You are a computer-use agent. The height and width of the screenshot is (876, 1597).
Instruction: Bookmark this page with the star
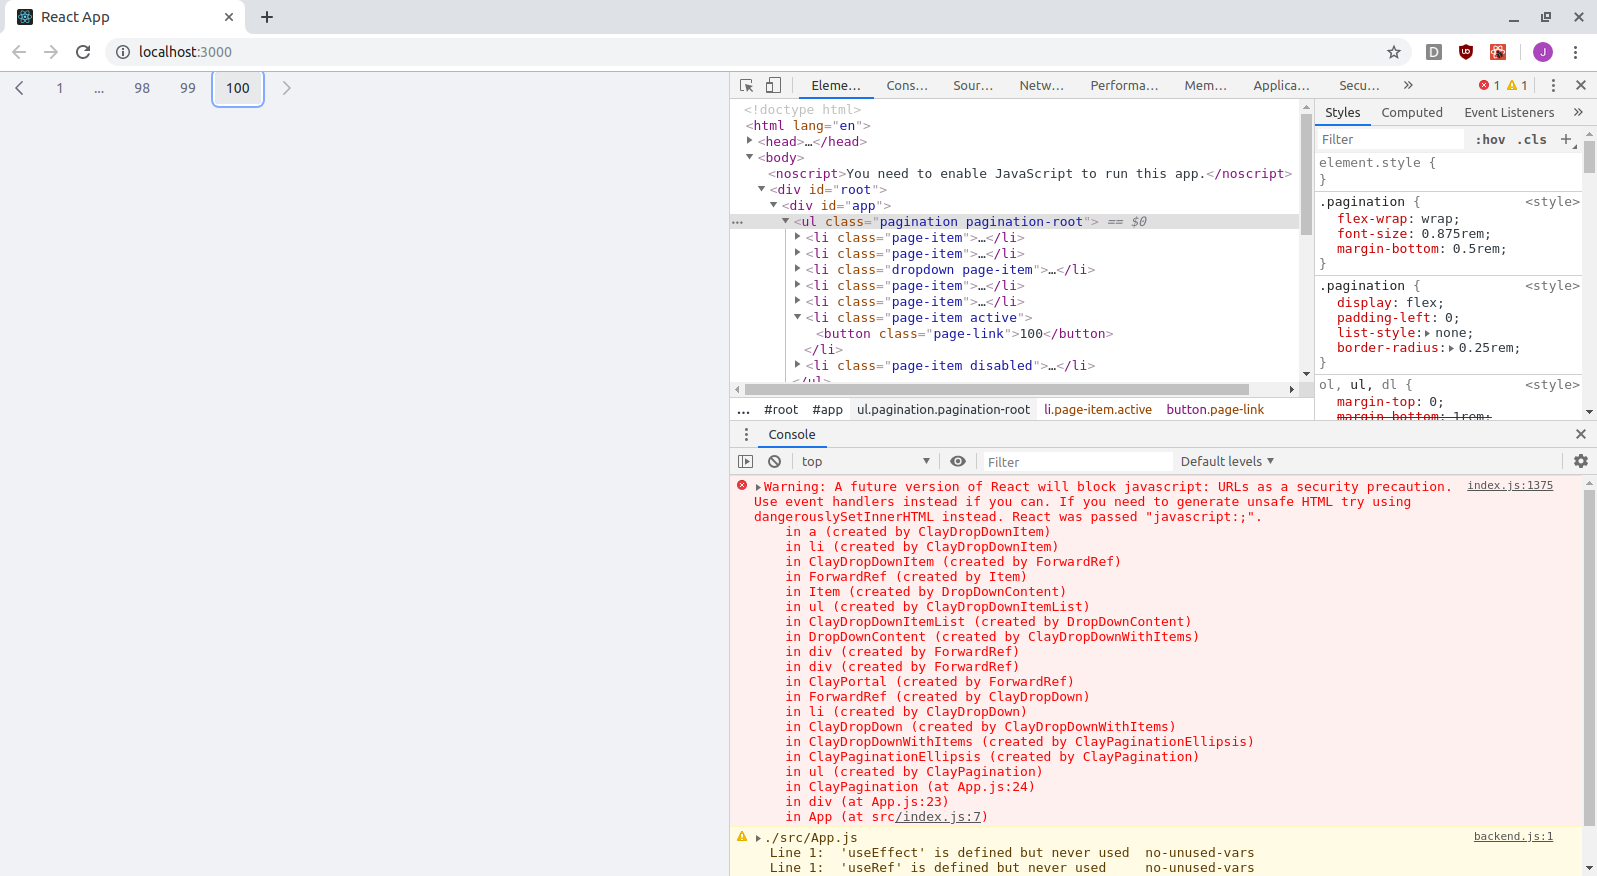[1394, 52]
